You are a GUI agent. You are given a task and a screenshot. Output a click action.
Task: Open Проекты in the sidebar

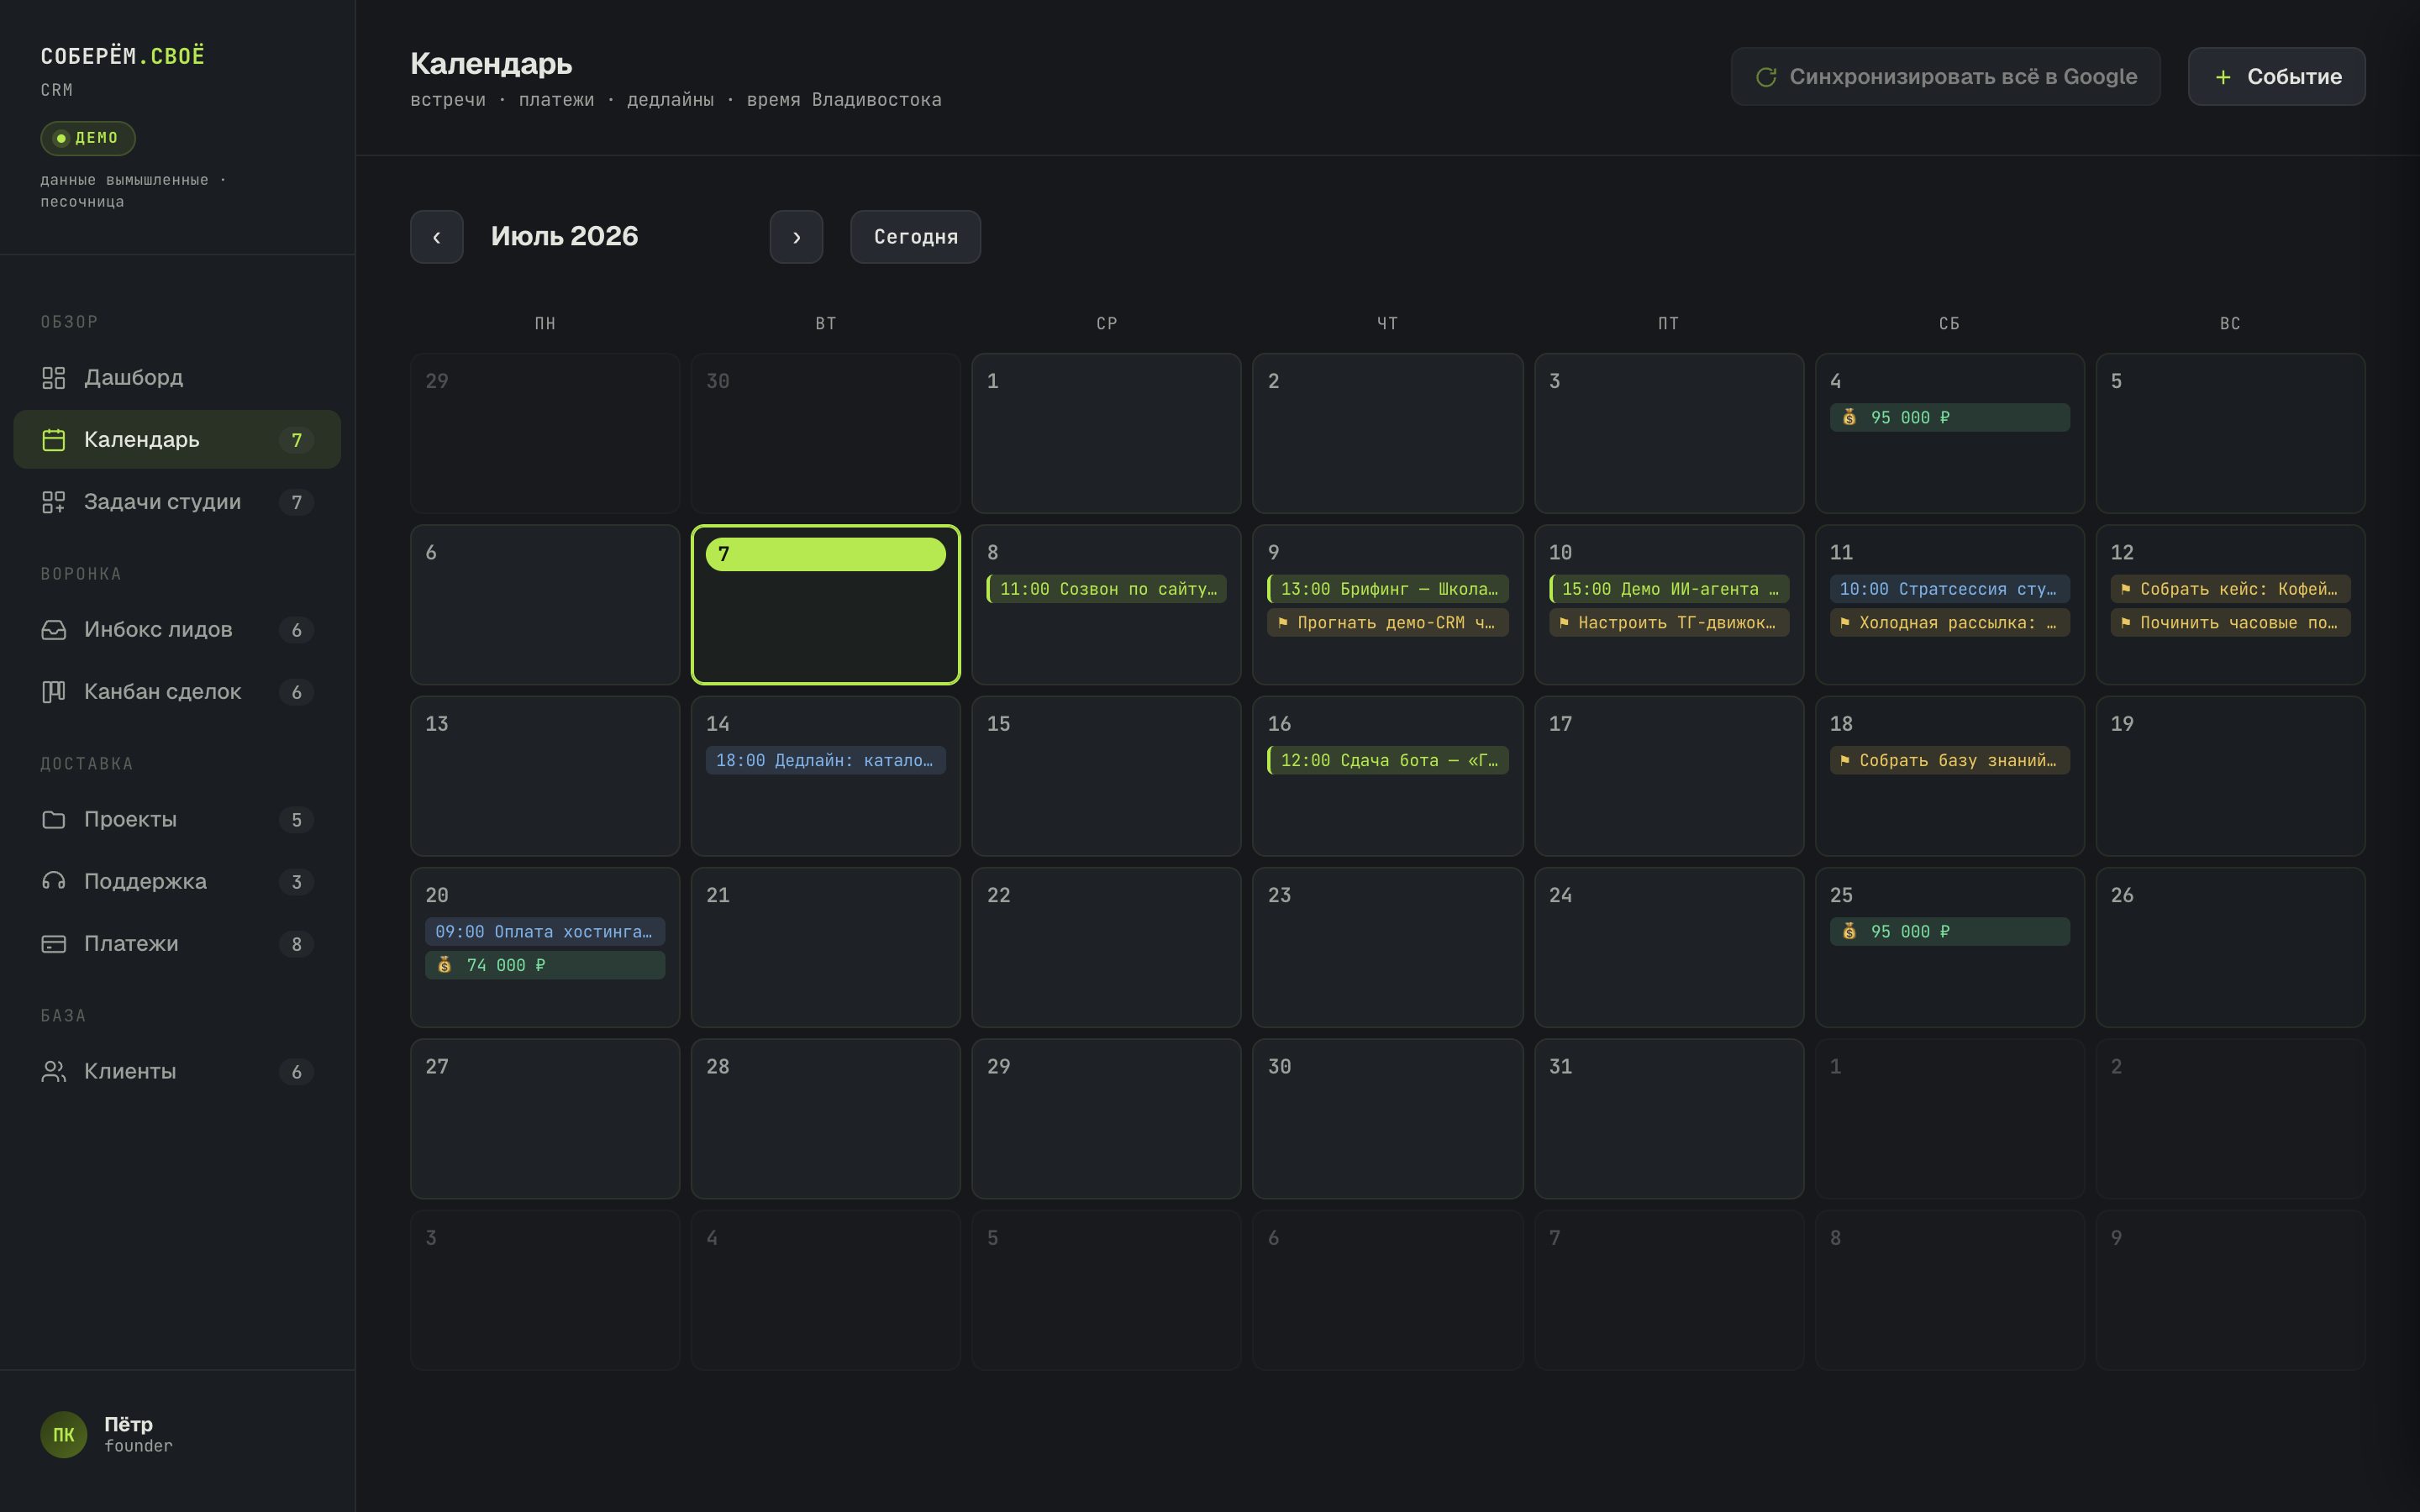coord(177,820)
